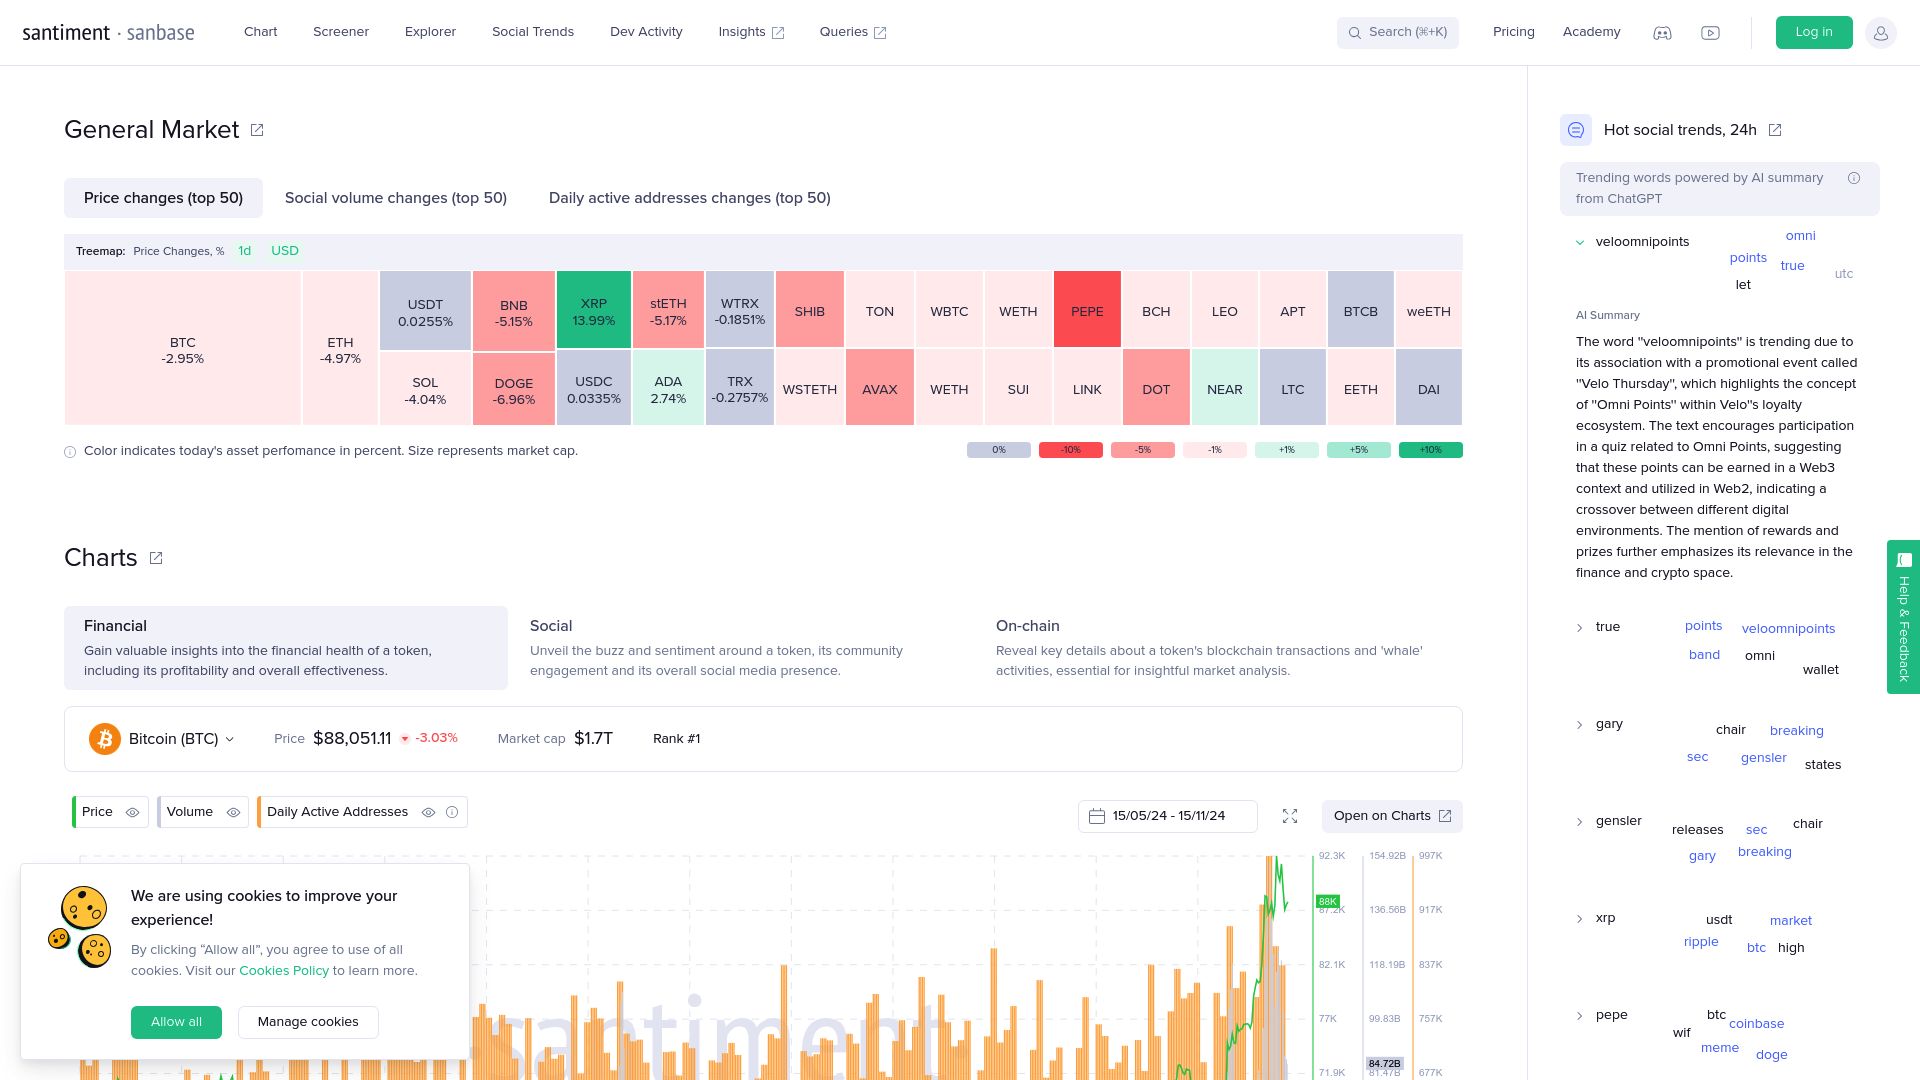Click the +5% legend swatch
Image resolution: width=1920 pixels, height=1080 pixels.
1359,450
